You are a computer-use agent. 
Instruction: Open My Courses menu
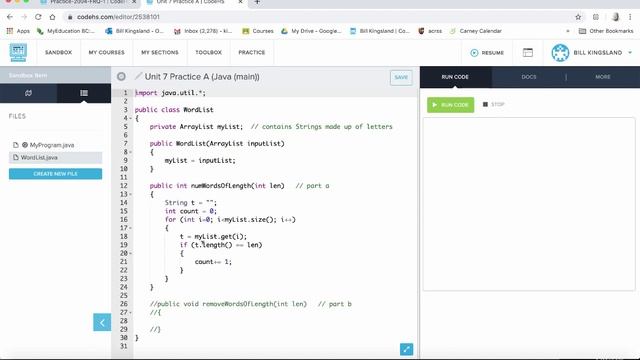[x=107, y=53]
